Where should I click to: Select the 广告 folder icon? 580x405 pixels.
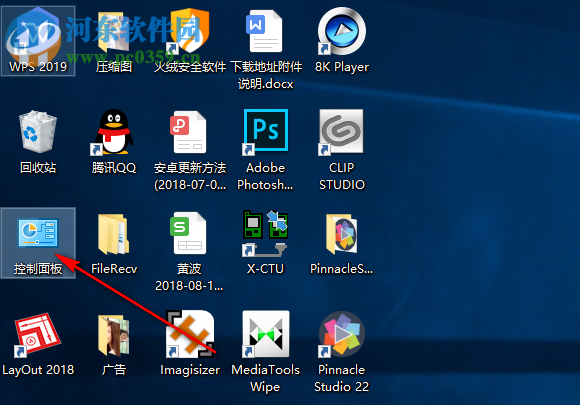113,335
